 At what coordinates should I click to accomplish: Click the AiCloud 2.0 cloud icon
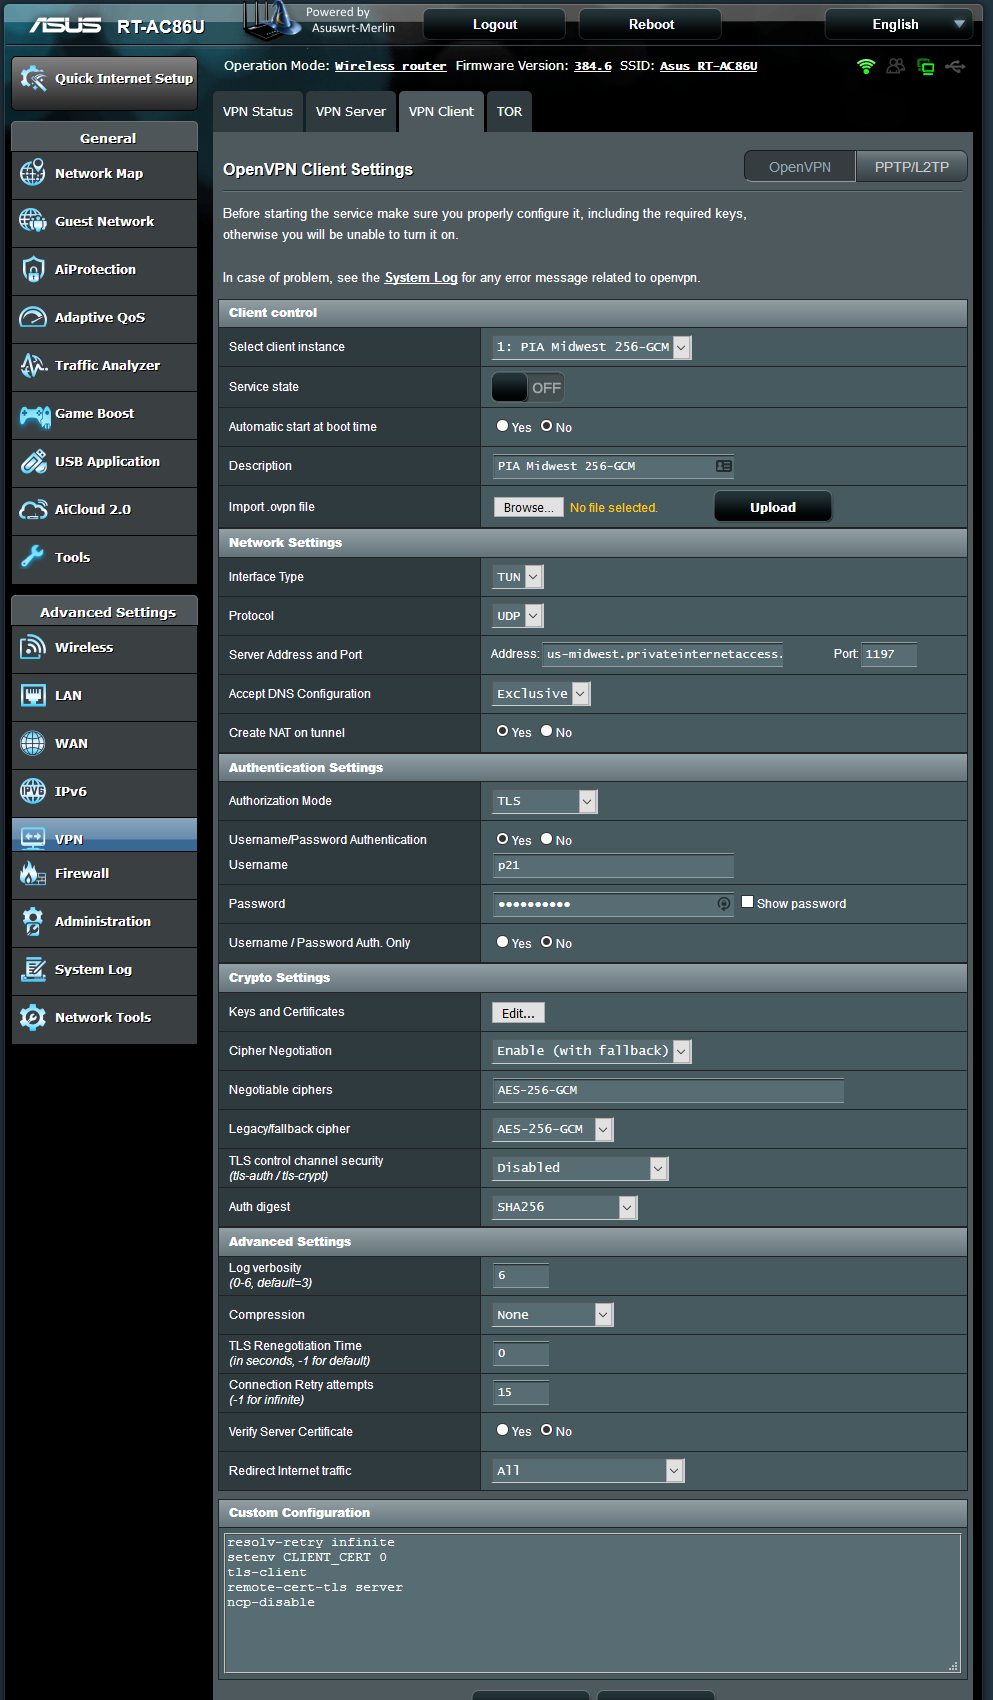click(x=33, y=509)
